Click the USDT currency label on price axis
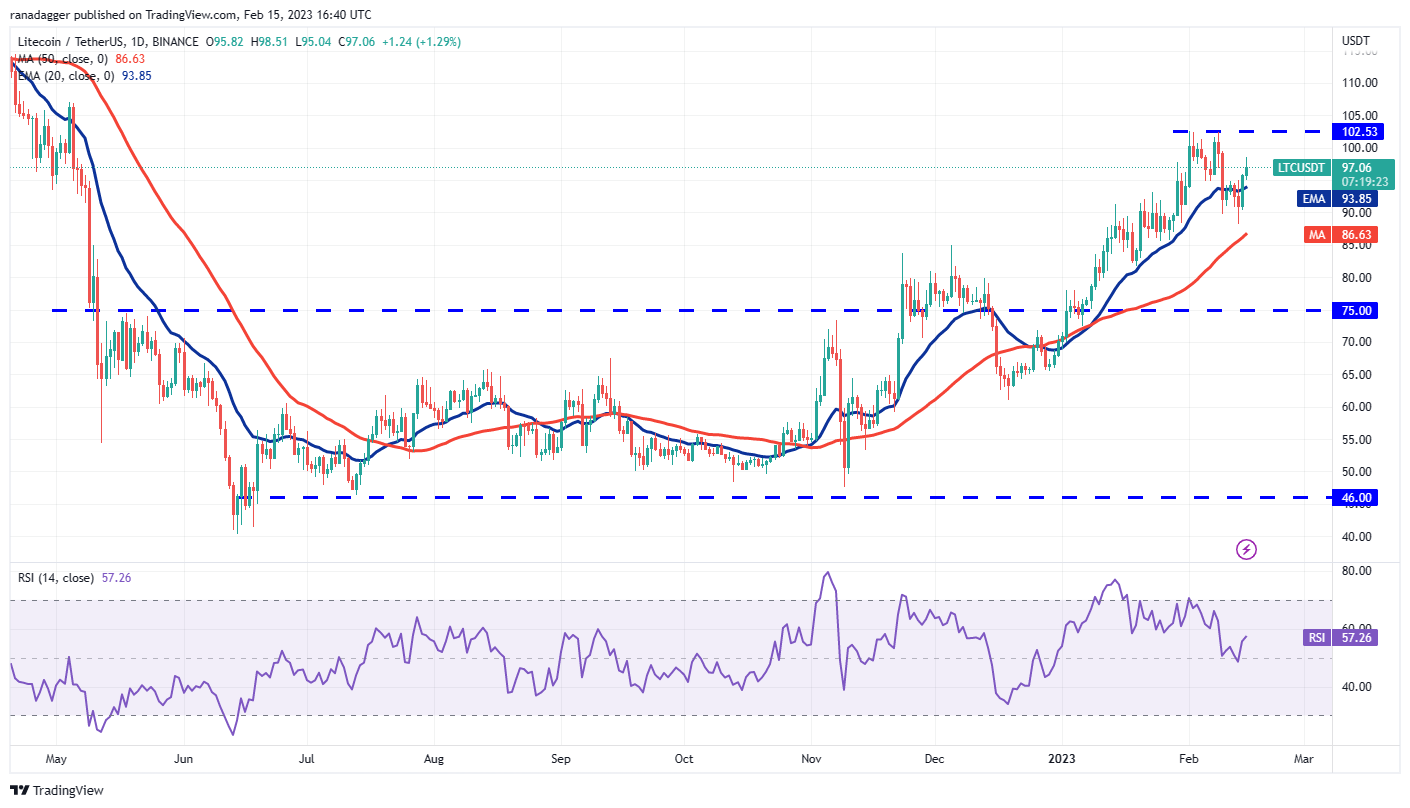The height and width of the screenshot is (808, 1410). click(x=1355, y=41)
